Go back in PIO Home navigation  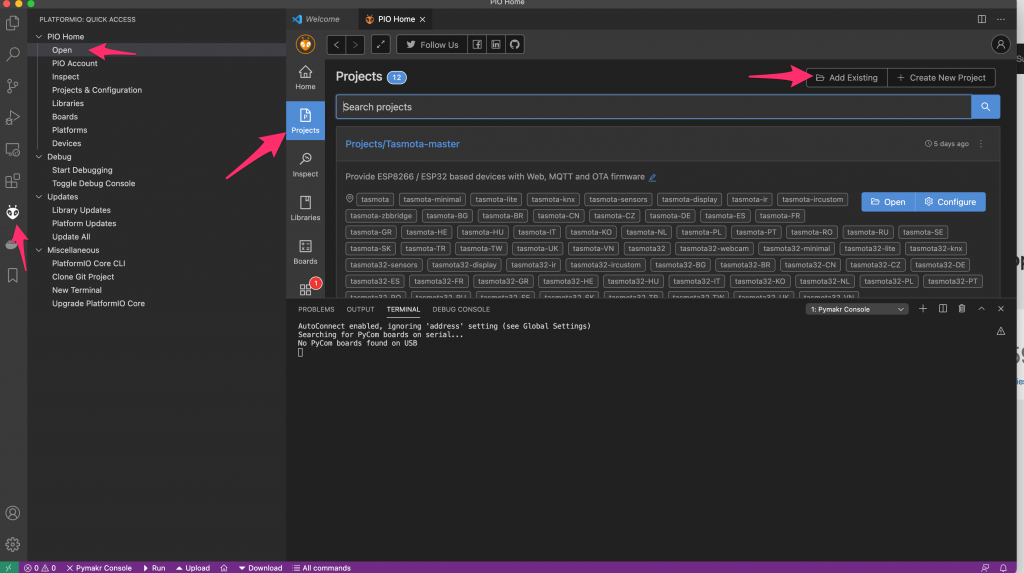point(336,44)
